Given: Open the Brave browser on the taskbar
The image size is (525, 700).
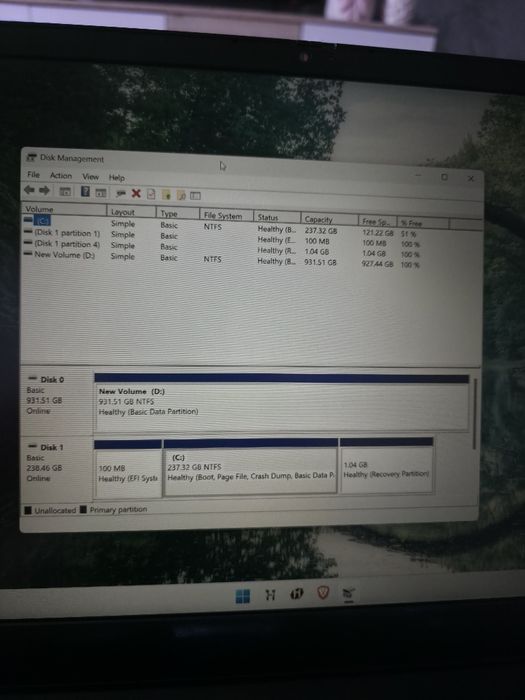Looking at the screenshot, I should 323,592.
